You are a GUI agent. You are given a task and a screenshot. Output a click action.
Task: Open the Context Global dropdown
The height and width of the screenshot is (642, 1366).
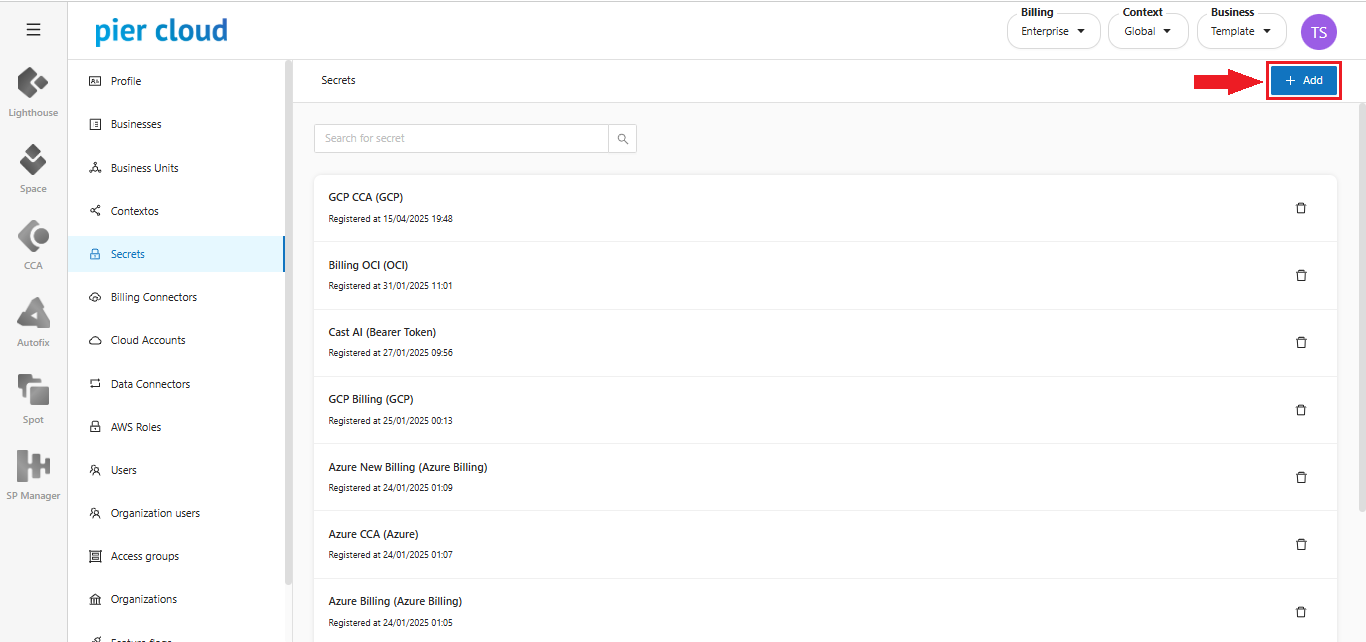[x=1147, y=31]
